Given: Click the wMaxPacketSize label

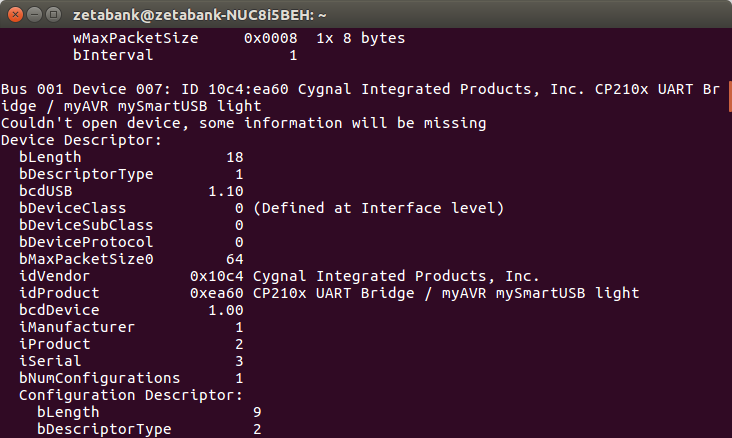Looking at the screenshot, I should tap(135, 38).
